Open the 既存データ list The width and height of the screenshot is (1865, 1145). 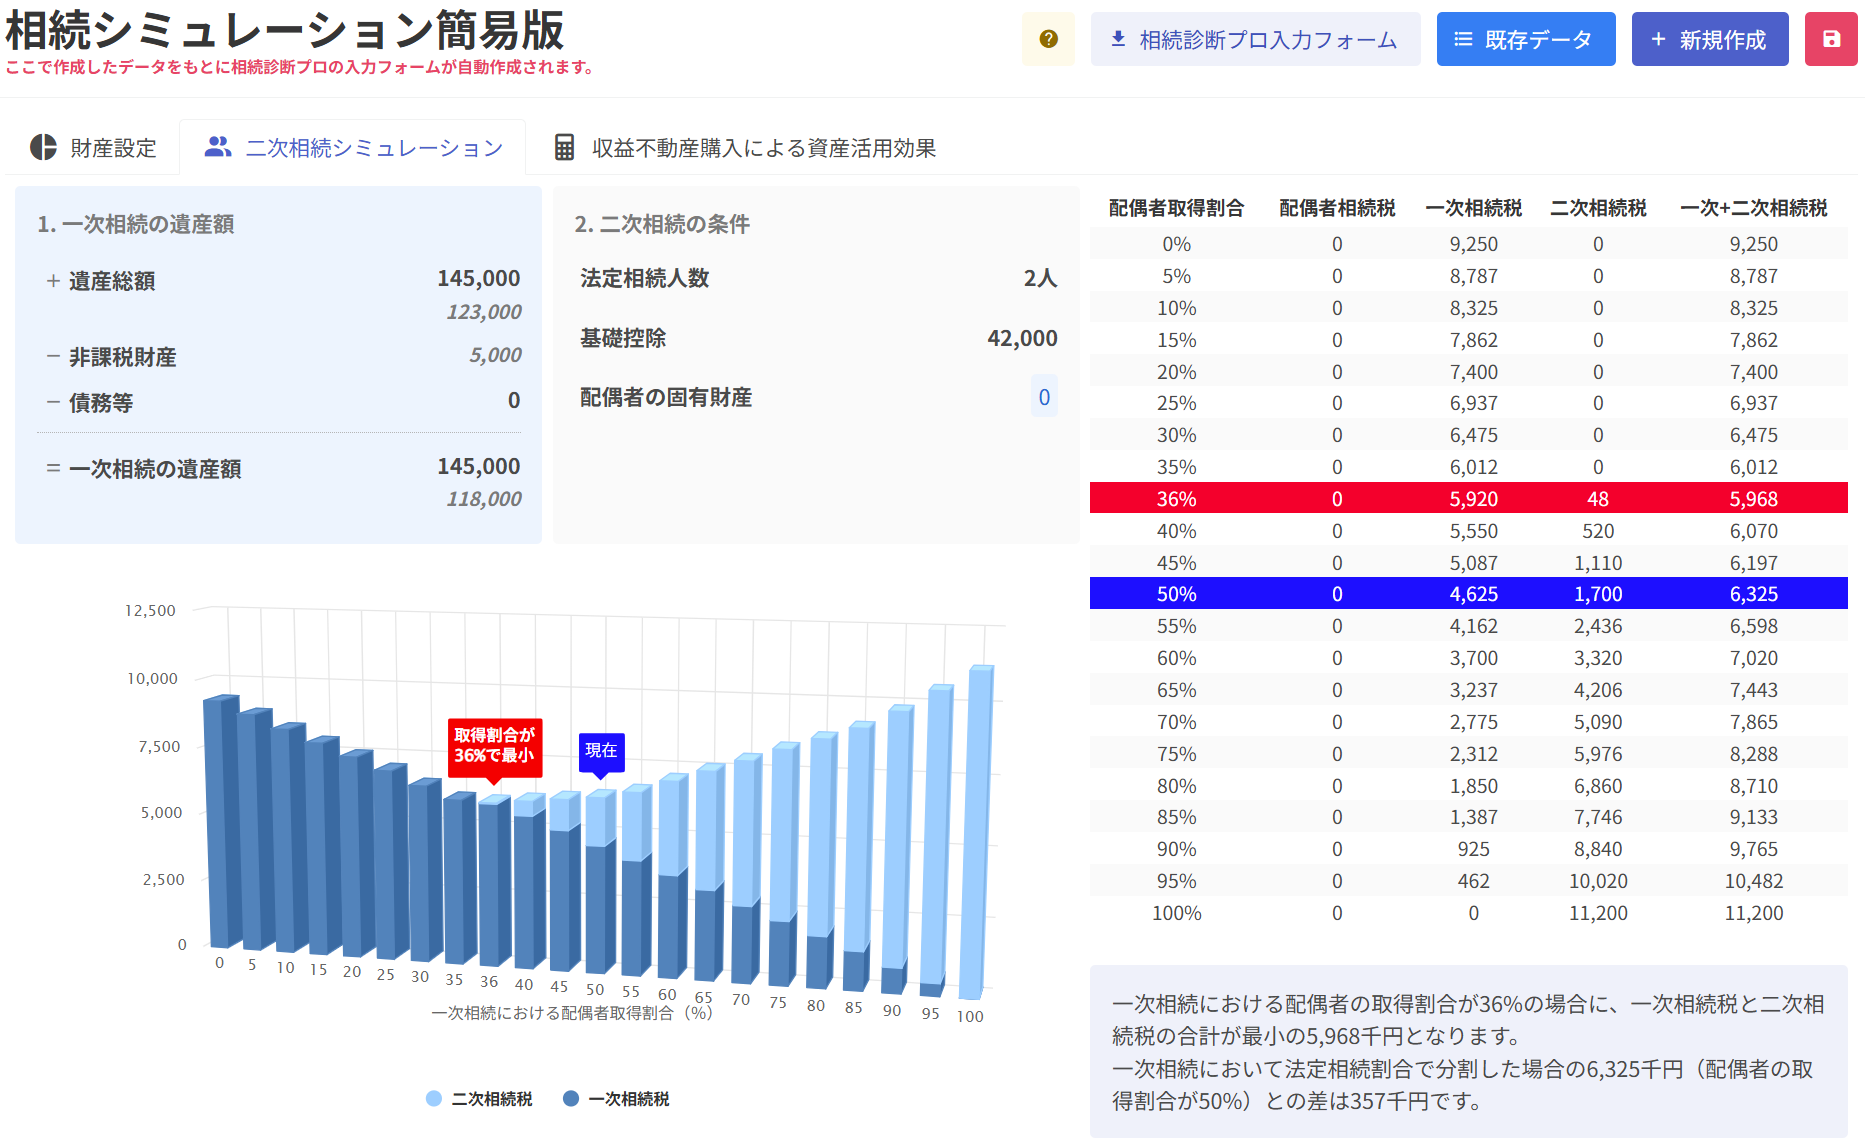[1525, 39]
